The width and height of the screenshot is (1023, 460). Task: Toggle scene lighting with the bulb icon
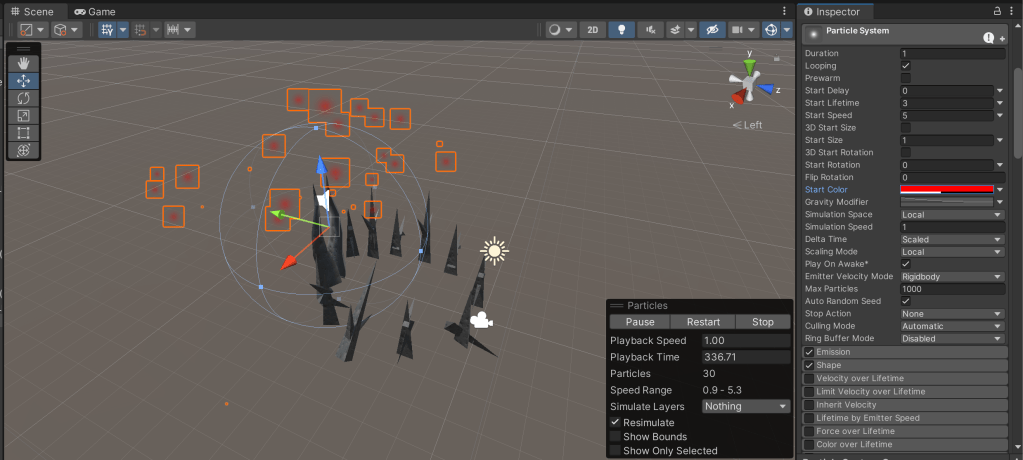coord(622,30)
